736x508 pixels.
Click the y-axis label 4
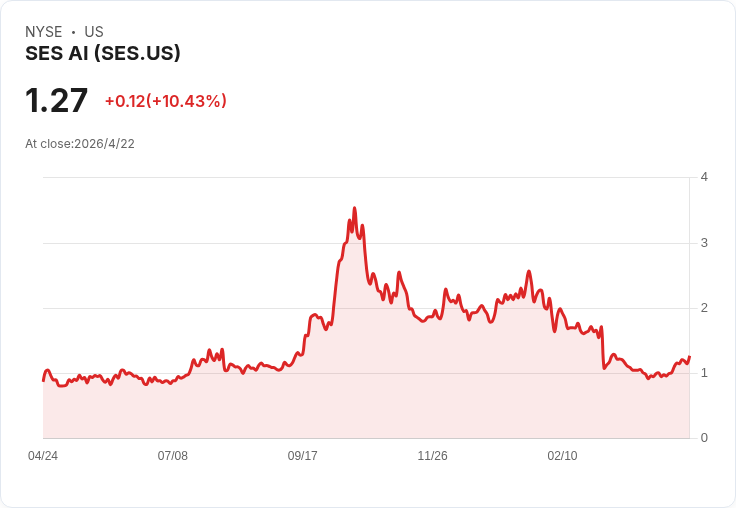click(x=705, y=177)
